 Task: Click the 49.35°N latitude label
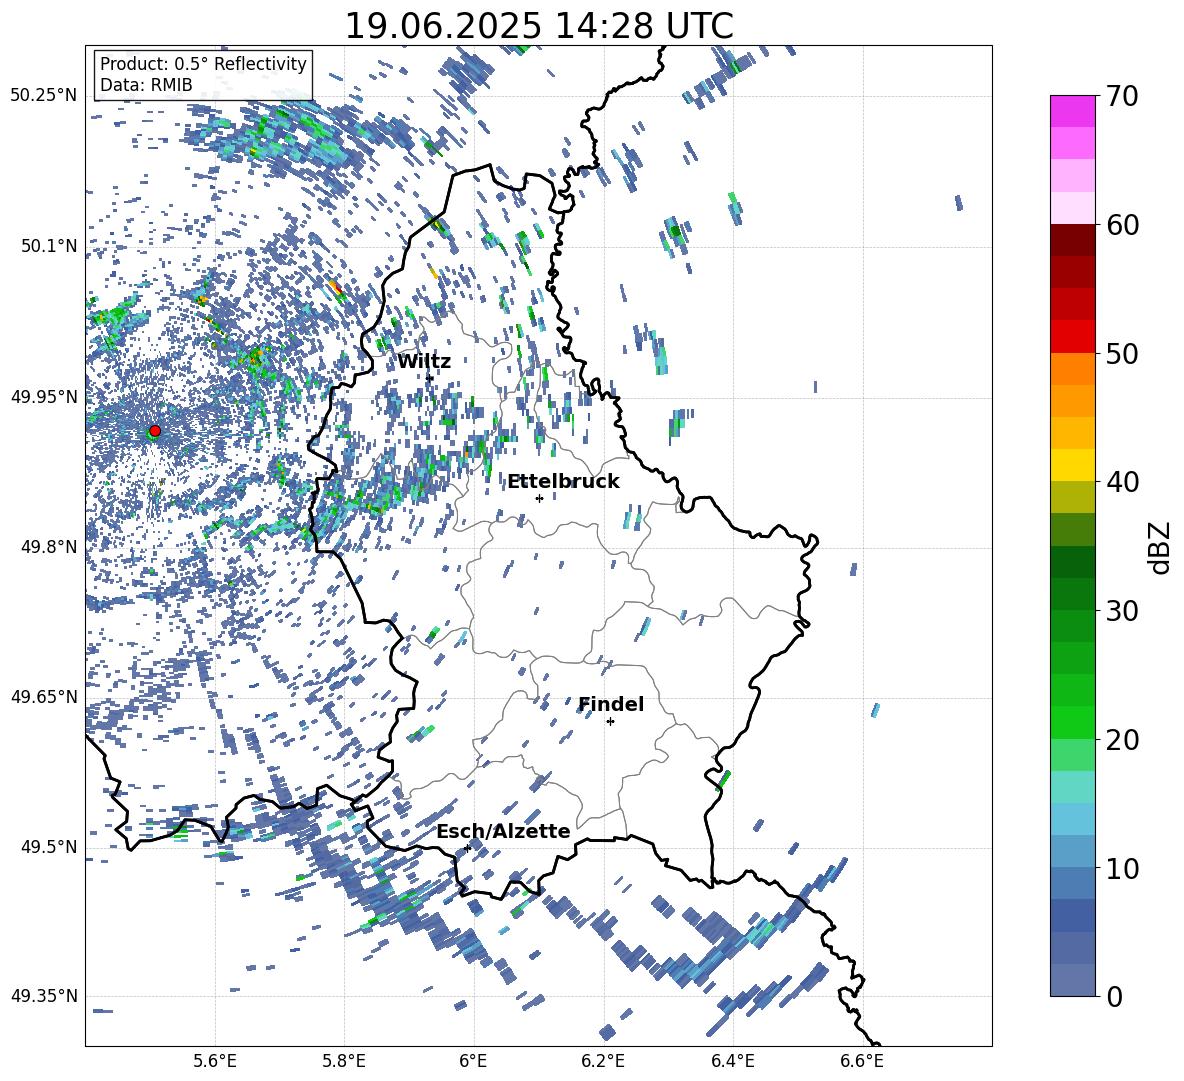(x=44, y=996)
